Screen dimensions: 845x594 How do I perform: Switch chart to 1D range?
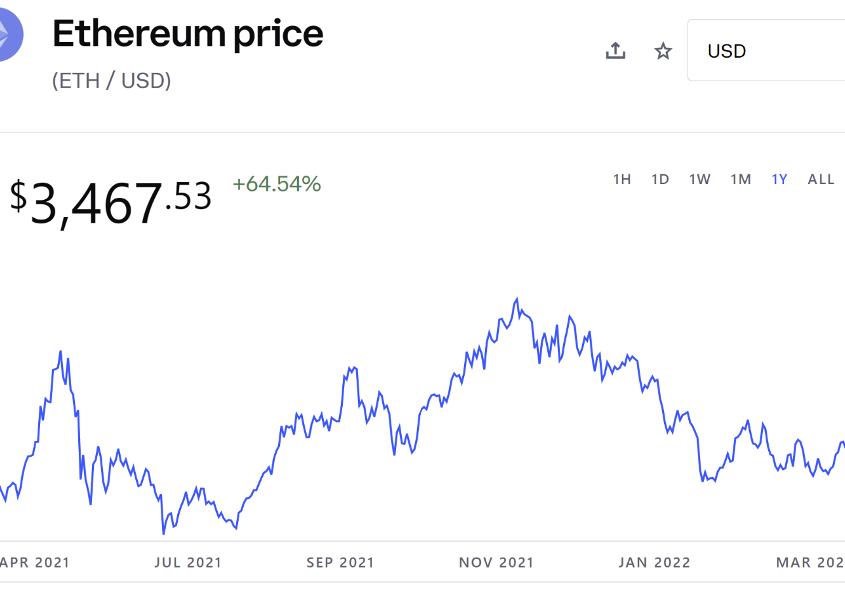pyautogui.click(x=660, y=179)
